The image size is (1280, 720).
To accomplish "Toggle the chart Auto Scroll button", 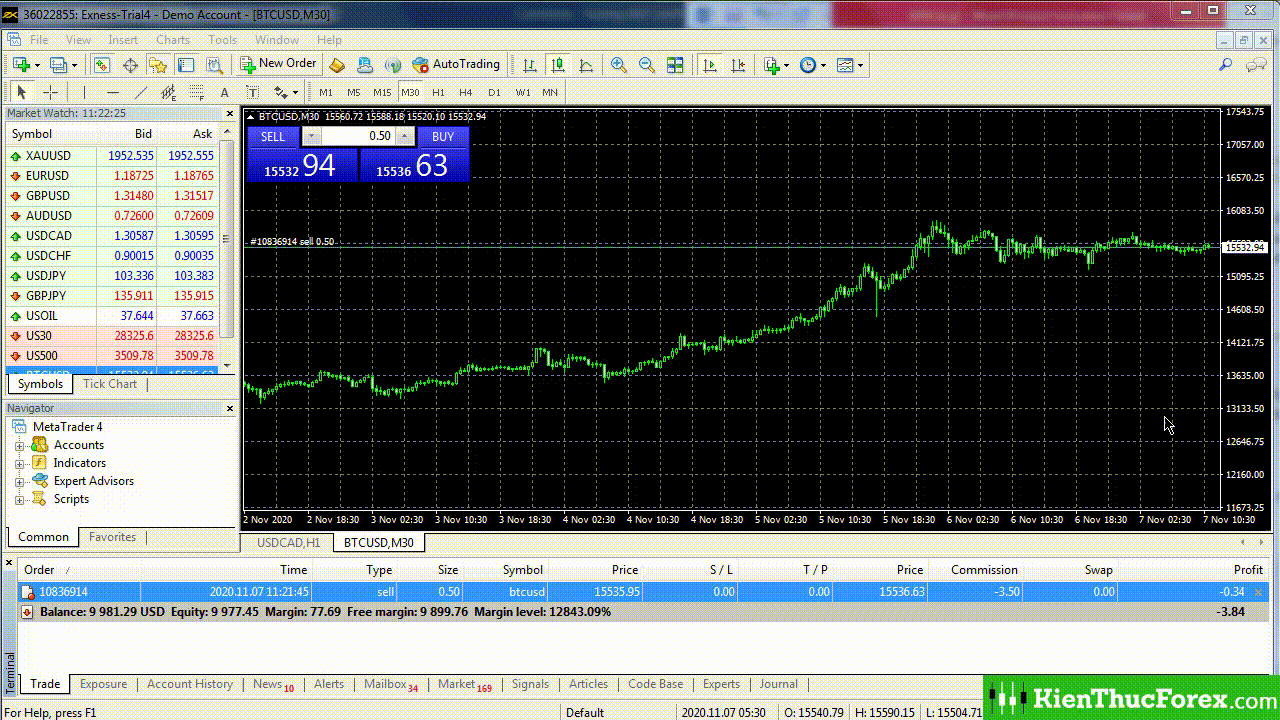I will (x=709, y=65).
